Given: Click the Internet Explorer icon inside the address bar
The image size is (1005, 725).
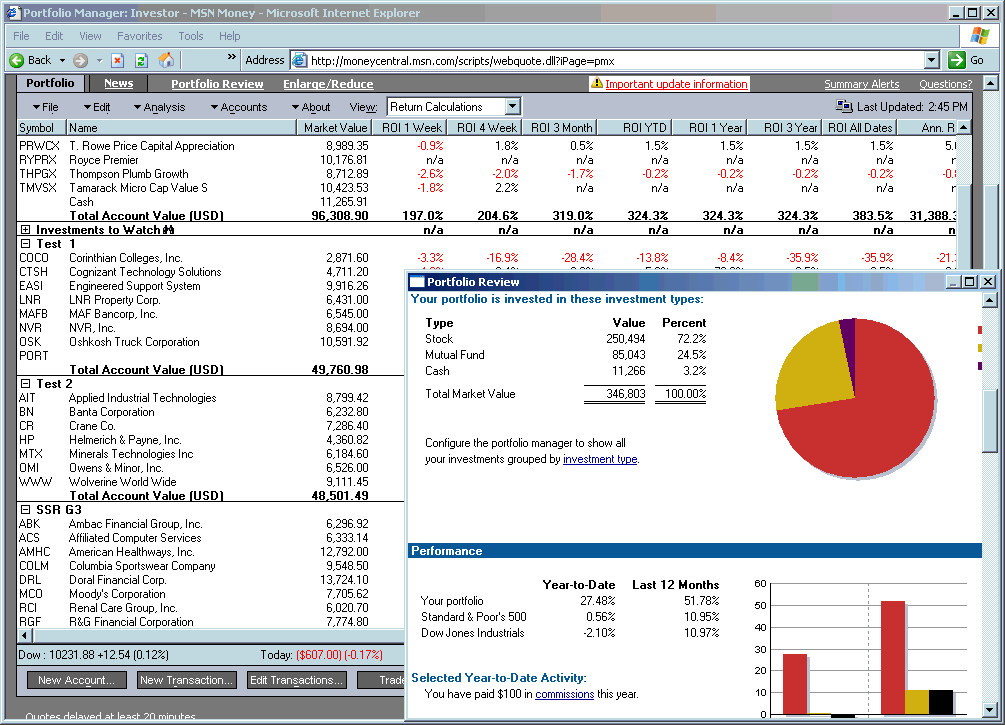Looking at the screenshot, I should tap(298, 59).
